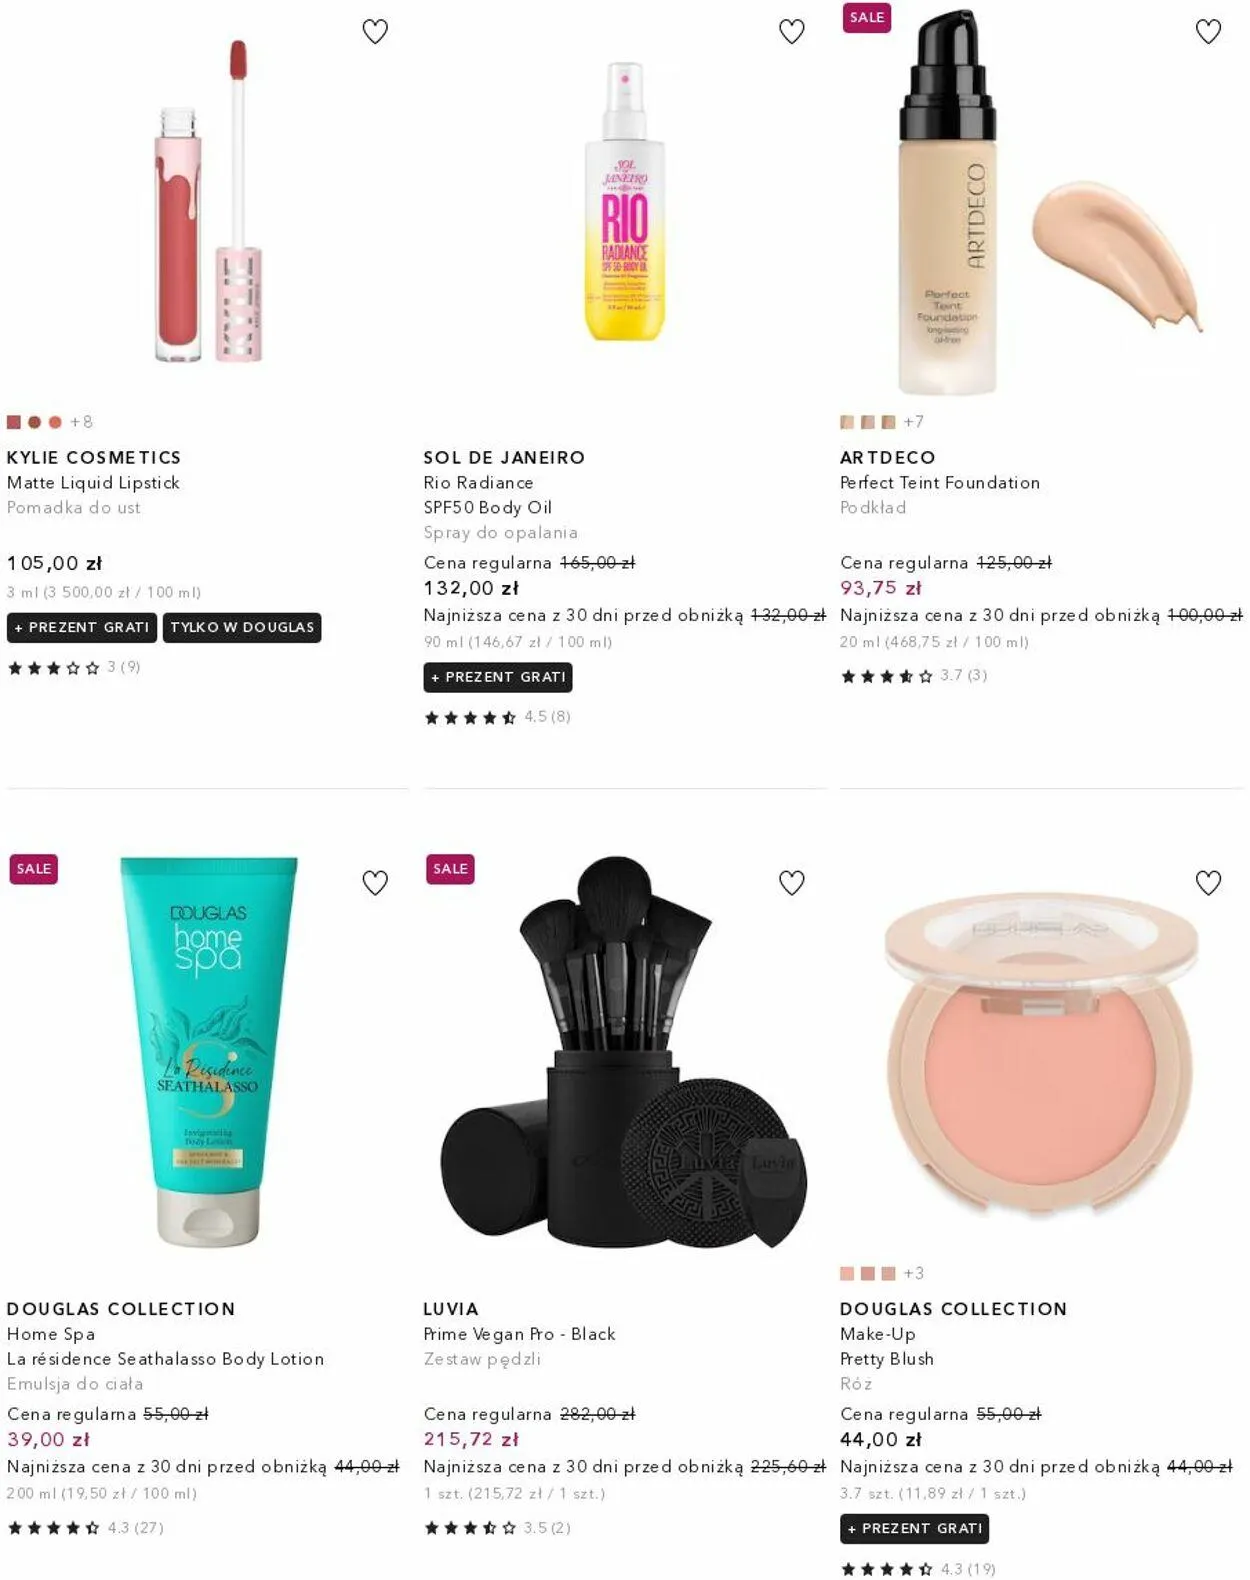Expand +8 more shades for Kylie lipstick
This screenshot has height=1580, width=1250.
81,422
